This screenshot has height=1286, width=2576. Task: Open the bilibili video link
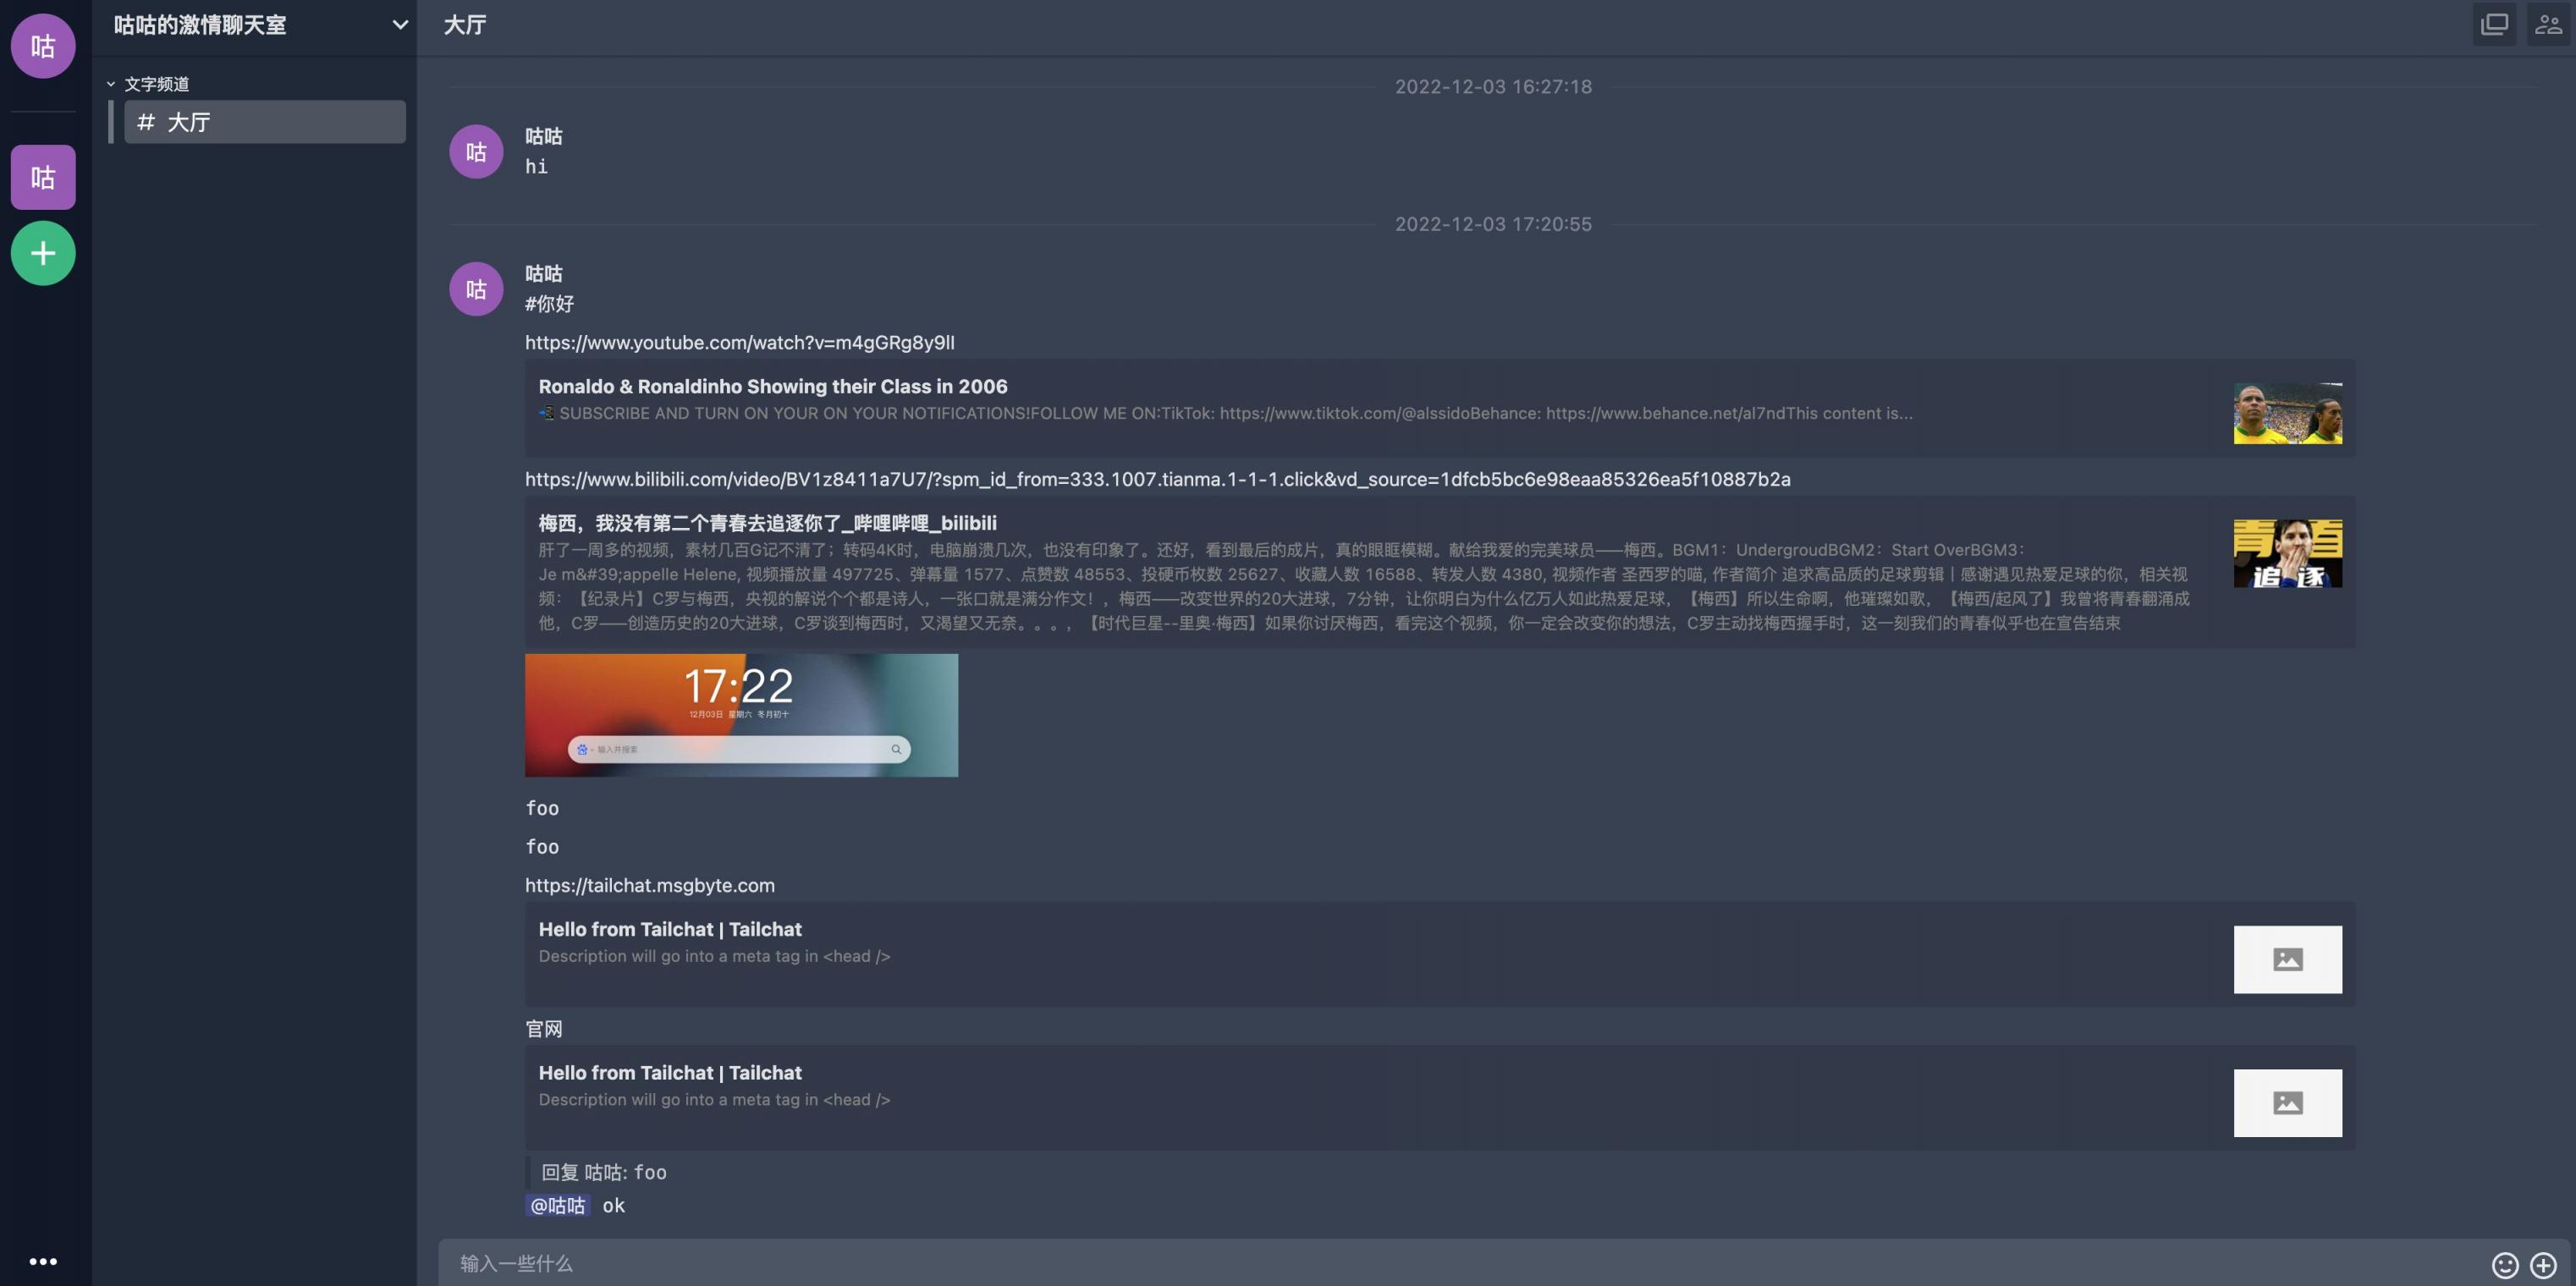point(1157,479)
